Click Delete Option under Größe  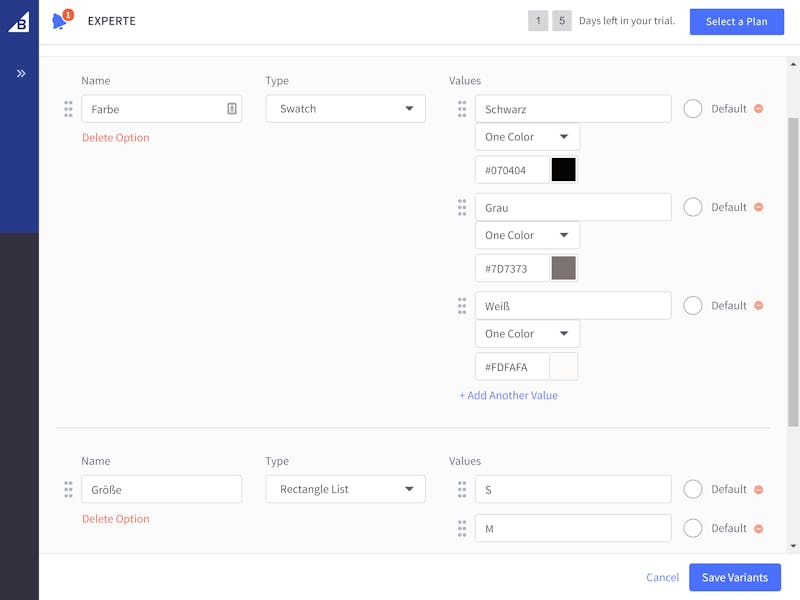point(116,519)
